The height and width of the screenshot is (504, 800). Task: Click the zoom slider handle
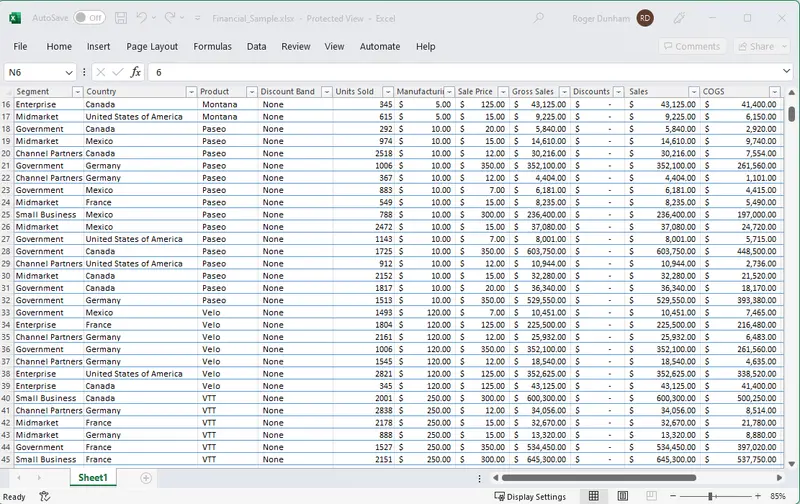point(710,496)
